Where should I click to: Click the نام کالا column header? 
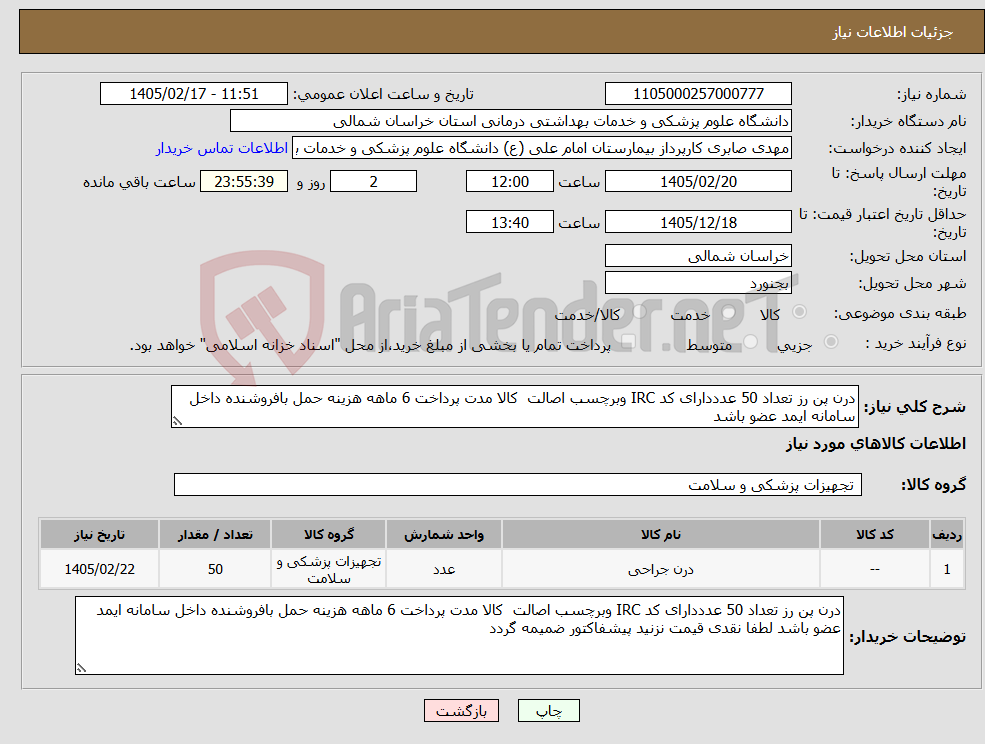tap(660, 534)
